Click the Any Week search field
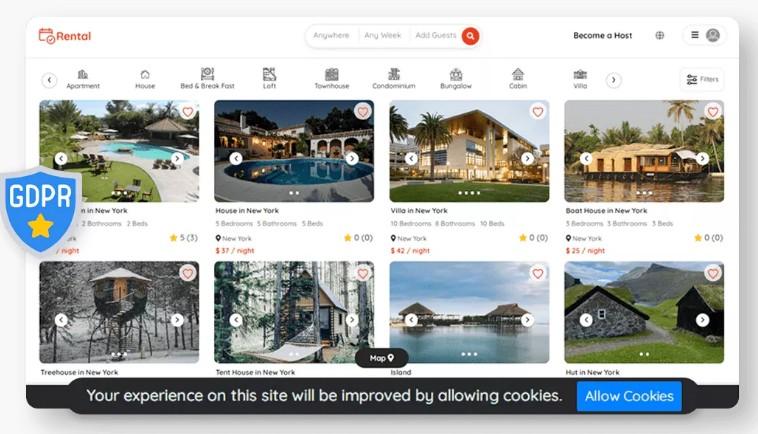The image size is (758, 434). coord(383,35)
